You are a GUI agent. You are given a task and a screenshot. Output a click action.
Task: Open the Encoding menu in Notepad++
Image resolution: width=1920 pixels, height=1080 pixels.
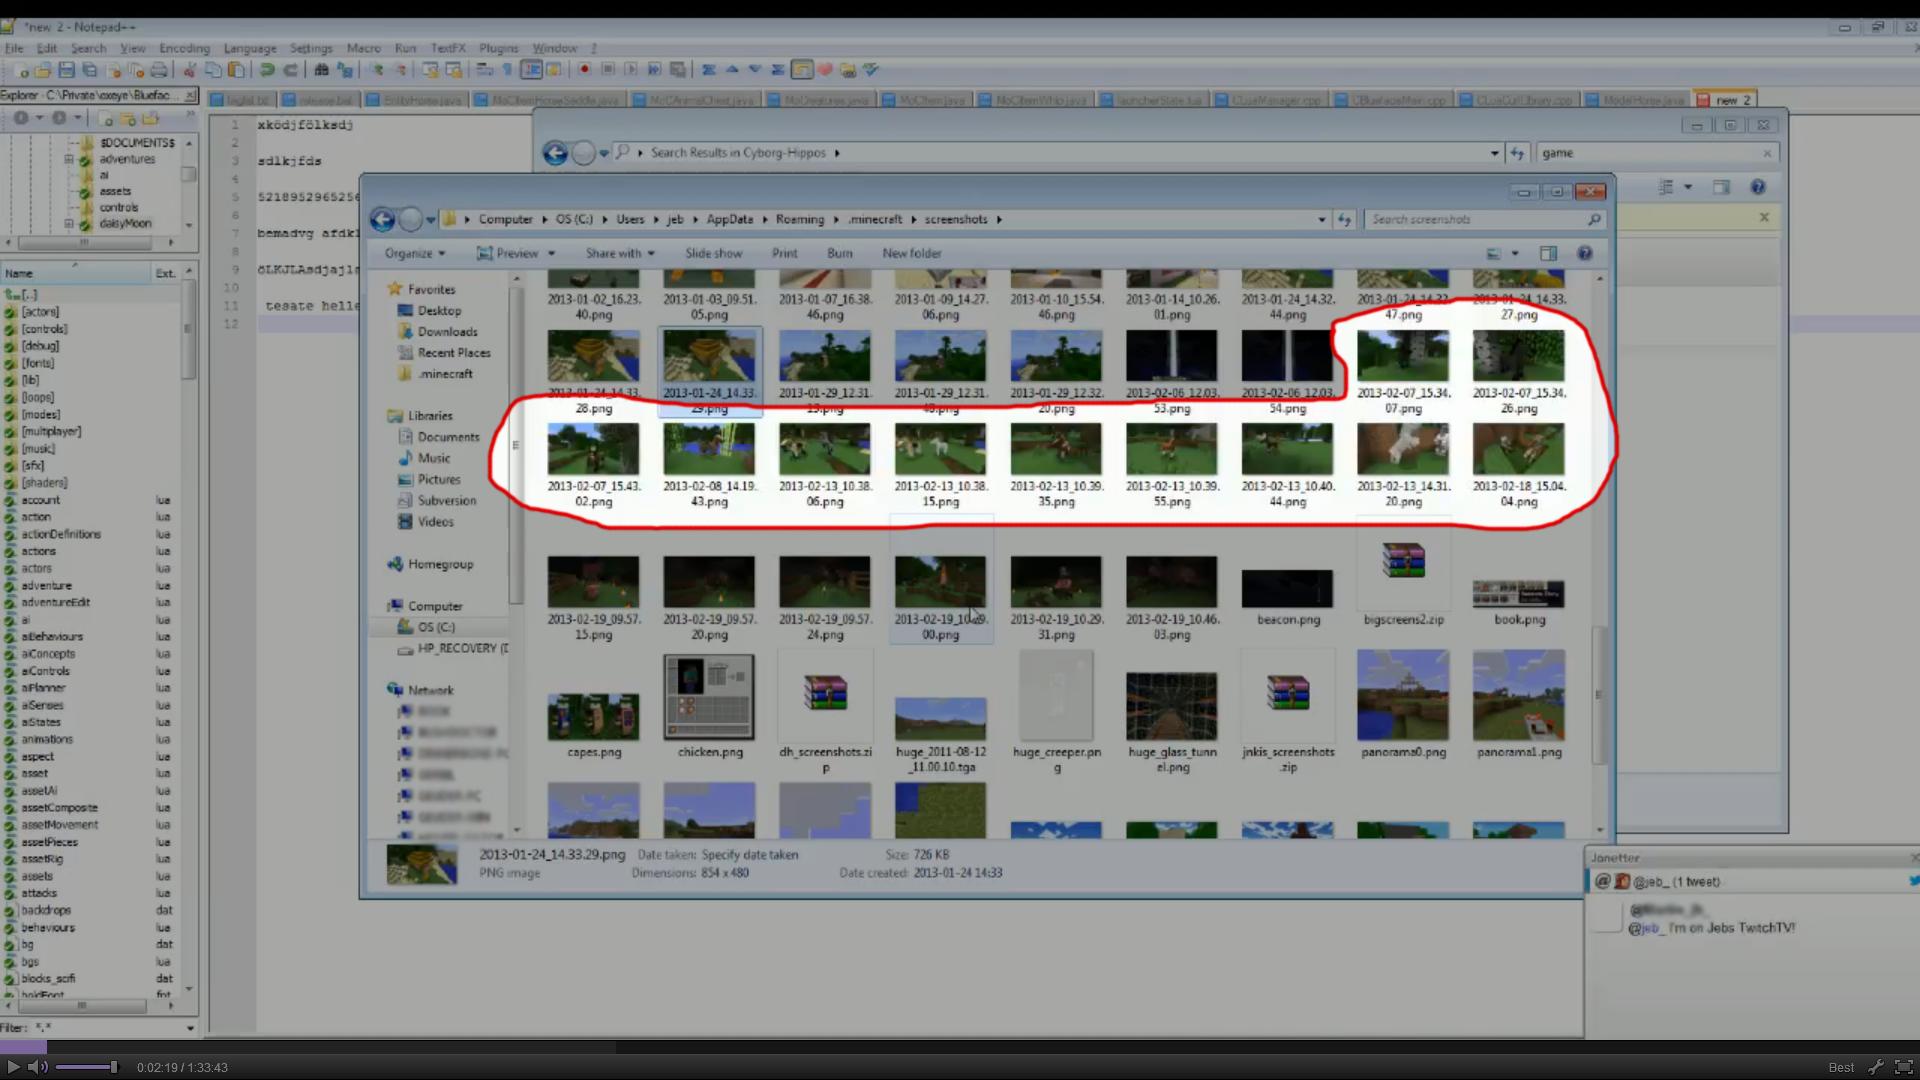pos(184,48)
